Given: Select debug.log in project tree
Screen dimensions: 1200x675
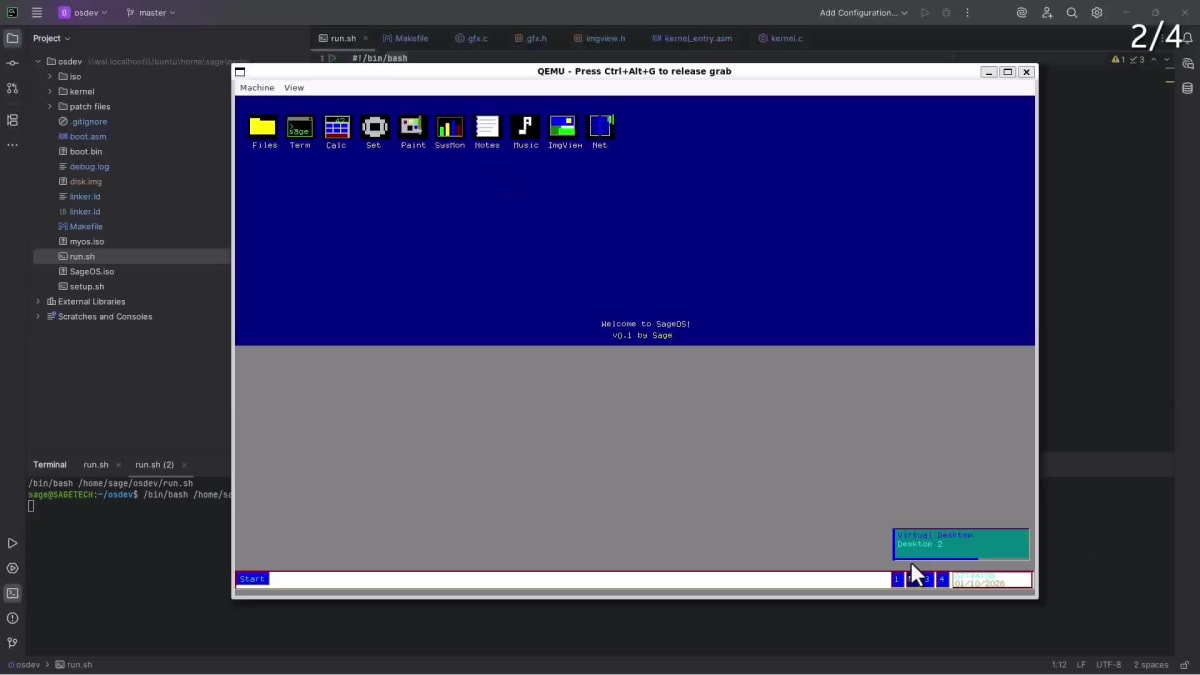Looking at the screenshot, I should (89, 166).
